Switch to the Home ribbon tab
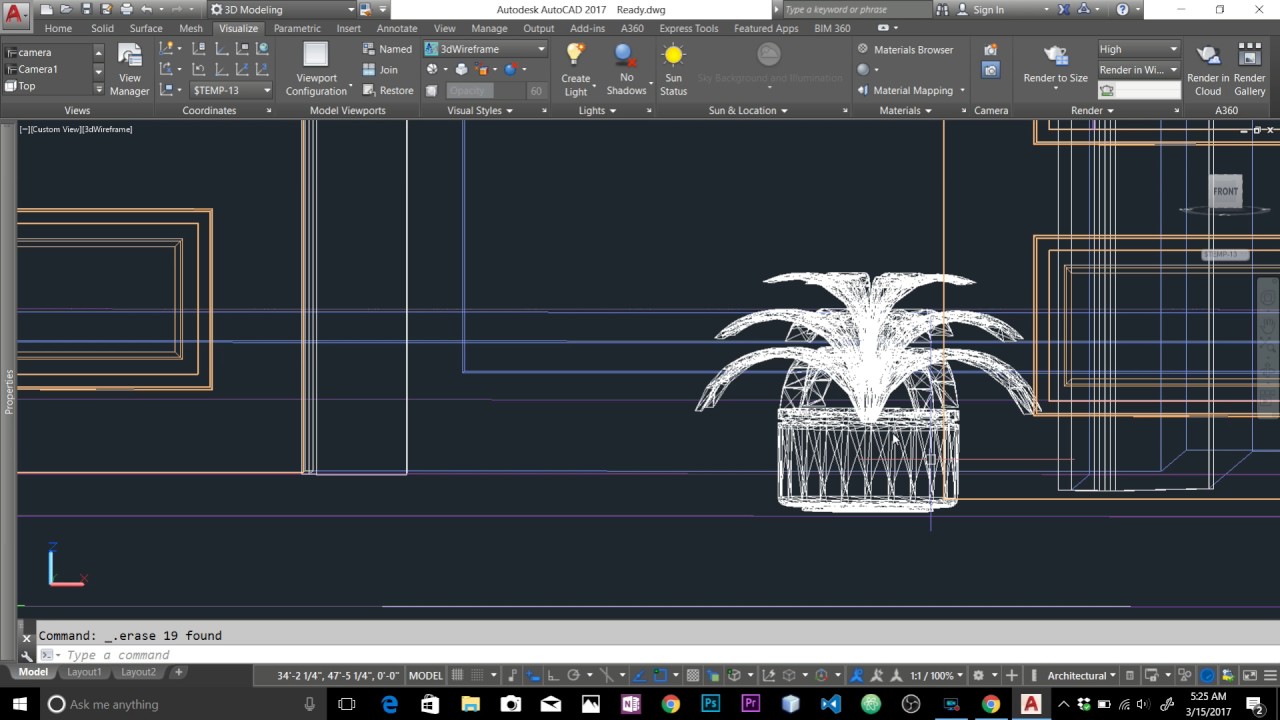Screen dimensions: 1280x720 pos(58,28)
